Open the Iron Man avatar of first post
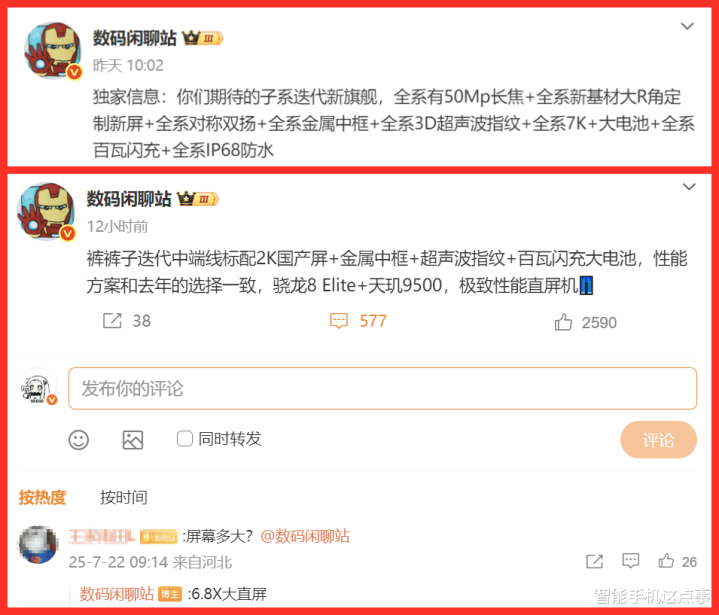This screenshot has height=615, width=719. click(53, 50)
